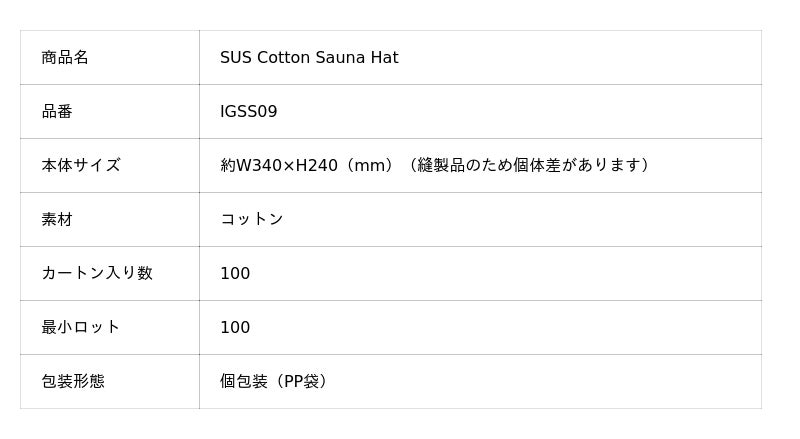Click the word Hat in product name
The image size is (800, 439).
point(385,58)
